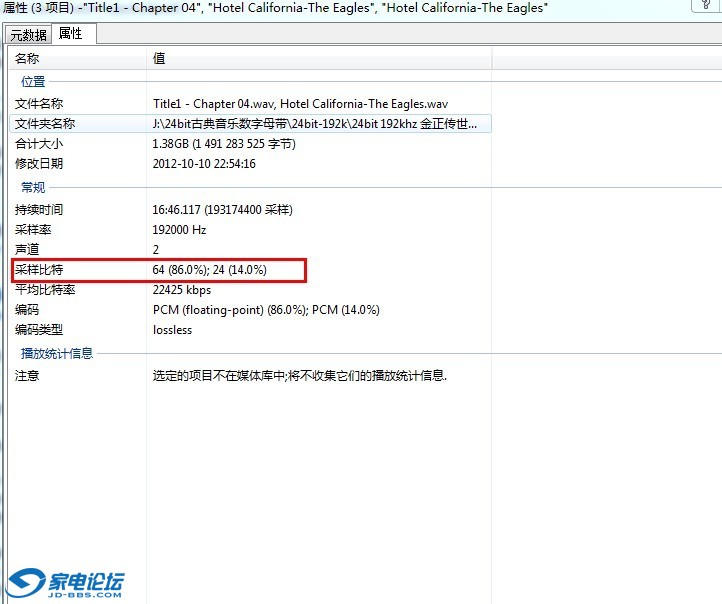Image resolution: width=722 pixels, height=604 pixels.
Task: Select the 文件名称 row label
Action: (x=39, y=104)
